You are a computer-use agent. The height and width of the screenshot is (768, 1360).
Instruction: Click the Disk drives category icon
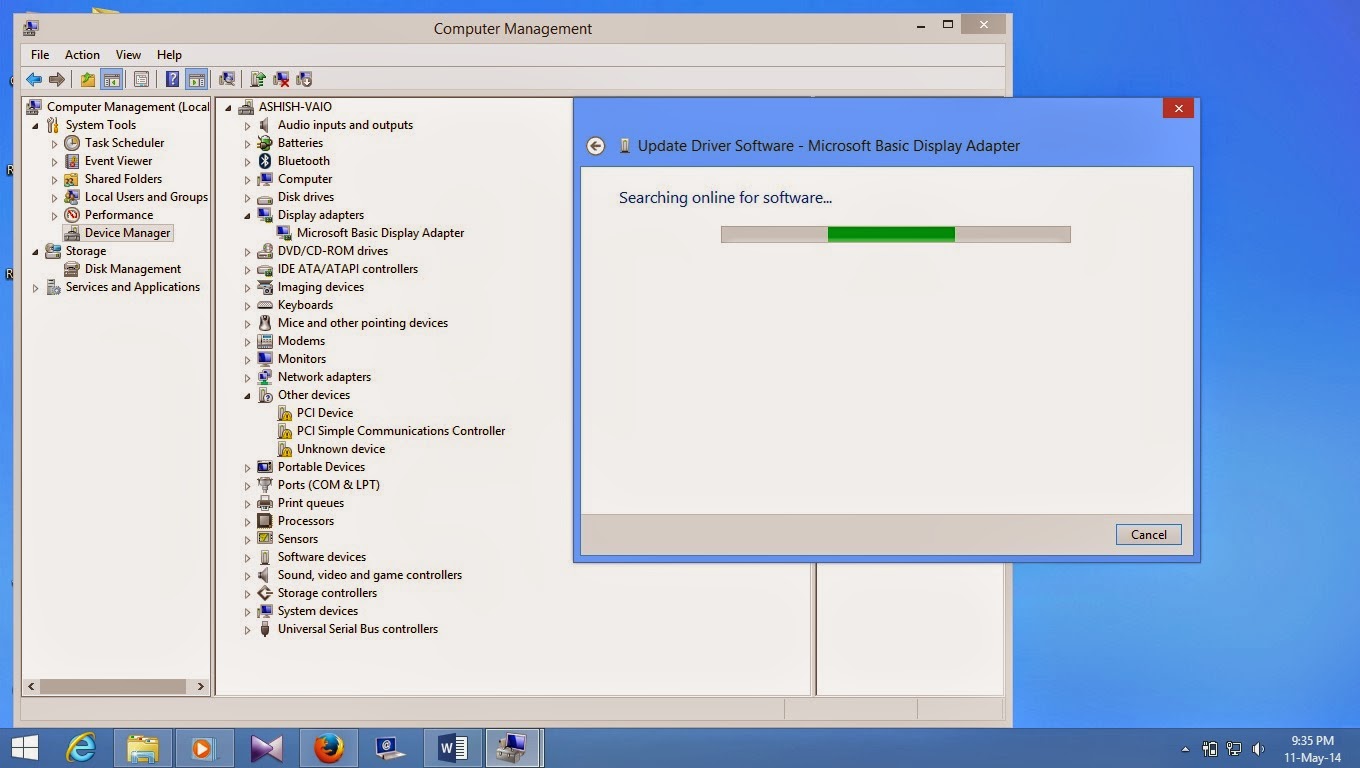pos(265,197)
